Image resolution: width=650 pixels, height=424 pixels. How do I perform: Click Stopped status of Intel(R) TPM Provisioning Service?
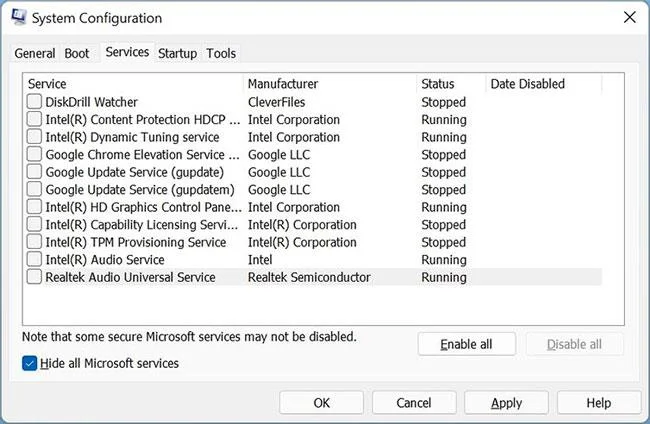click(444, 242)
